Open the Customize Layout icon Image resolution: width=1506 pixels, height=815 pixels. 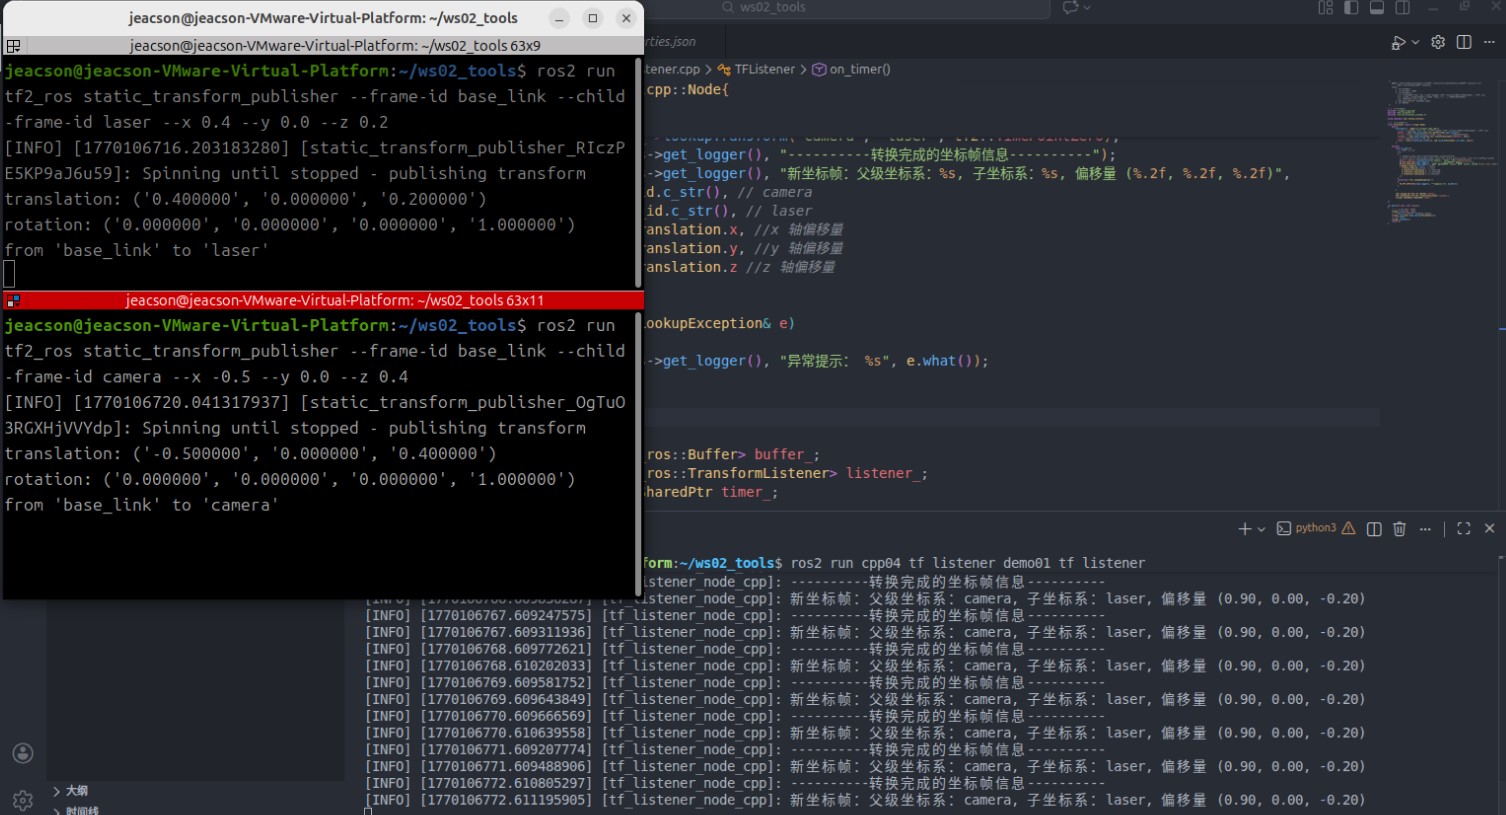click(x=1327, y=8)
